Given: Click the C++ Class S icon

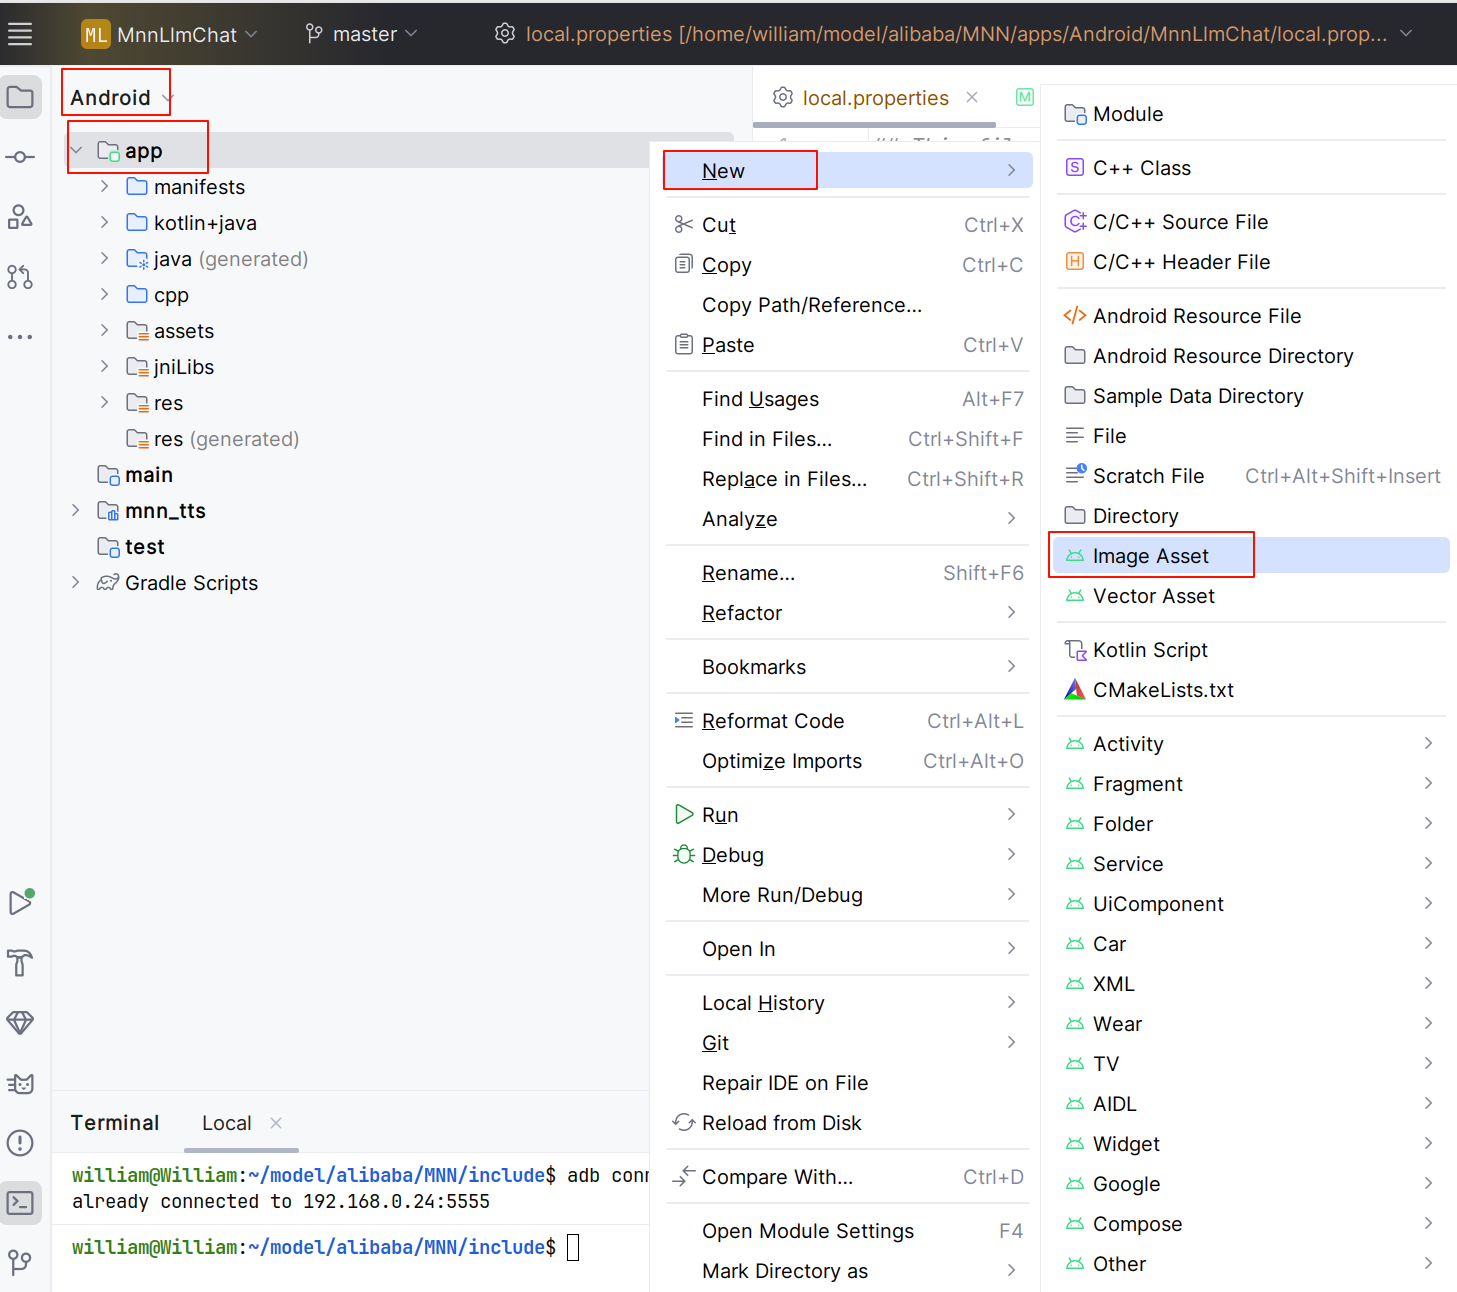Looking at the screenshot, I should point(1075,167).
